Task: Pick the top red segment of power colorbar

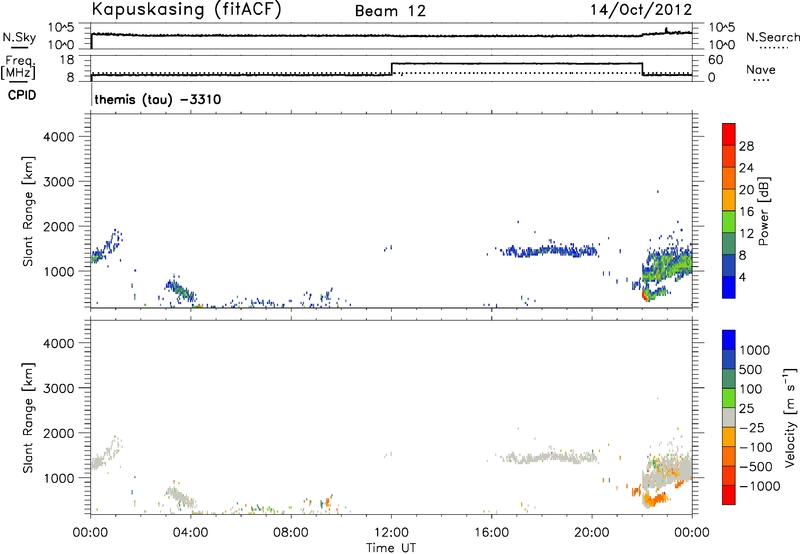Action: click(729, 134)
